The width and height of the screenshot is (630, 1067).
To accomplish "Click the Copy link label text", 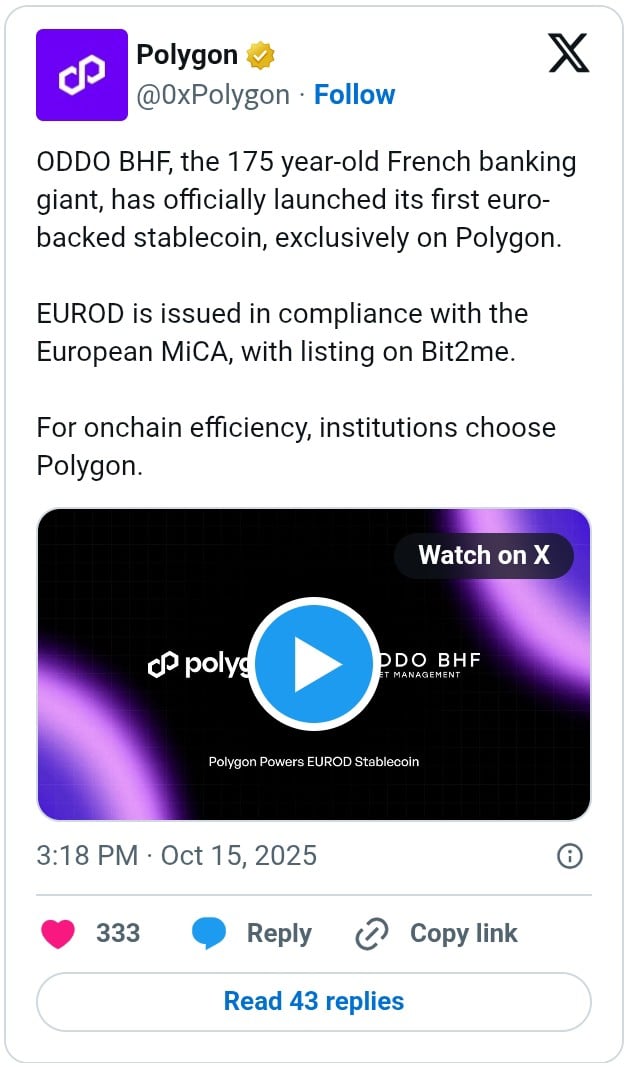I will [x=462, y=933].
